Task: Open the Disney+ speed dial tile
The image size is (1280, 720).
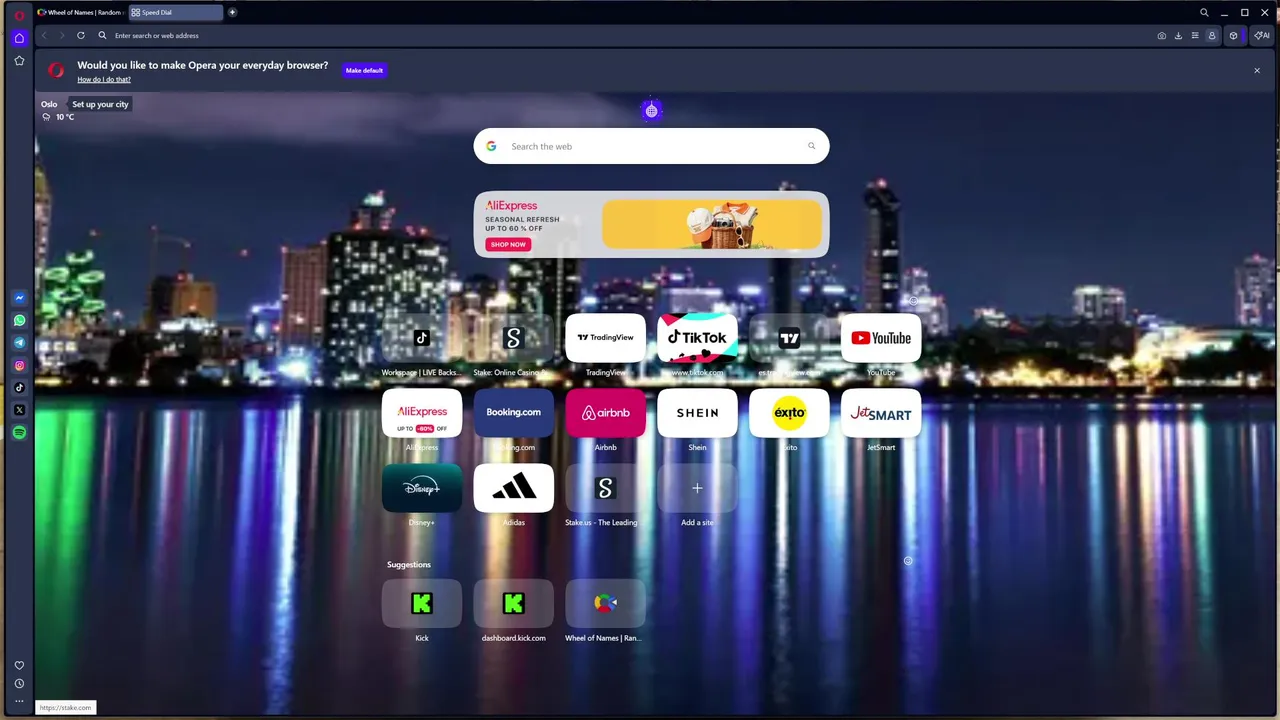Action: point(421,488)
